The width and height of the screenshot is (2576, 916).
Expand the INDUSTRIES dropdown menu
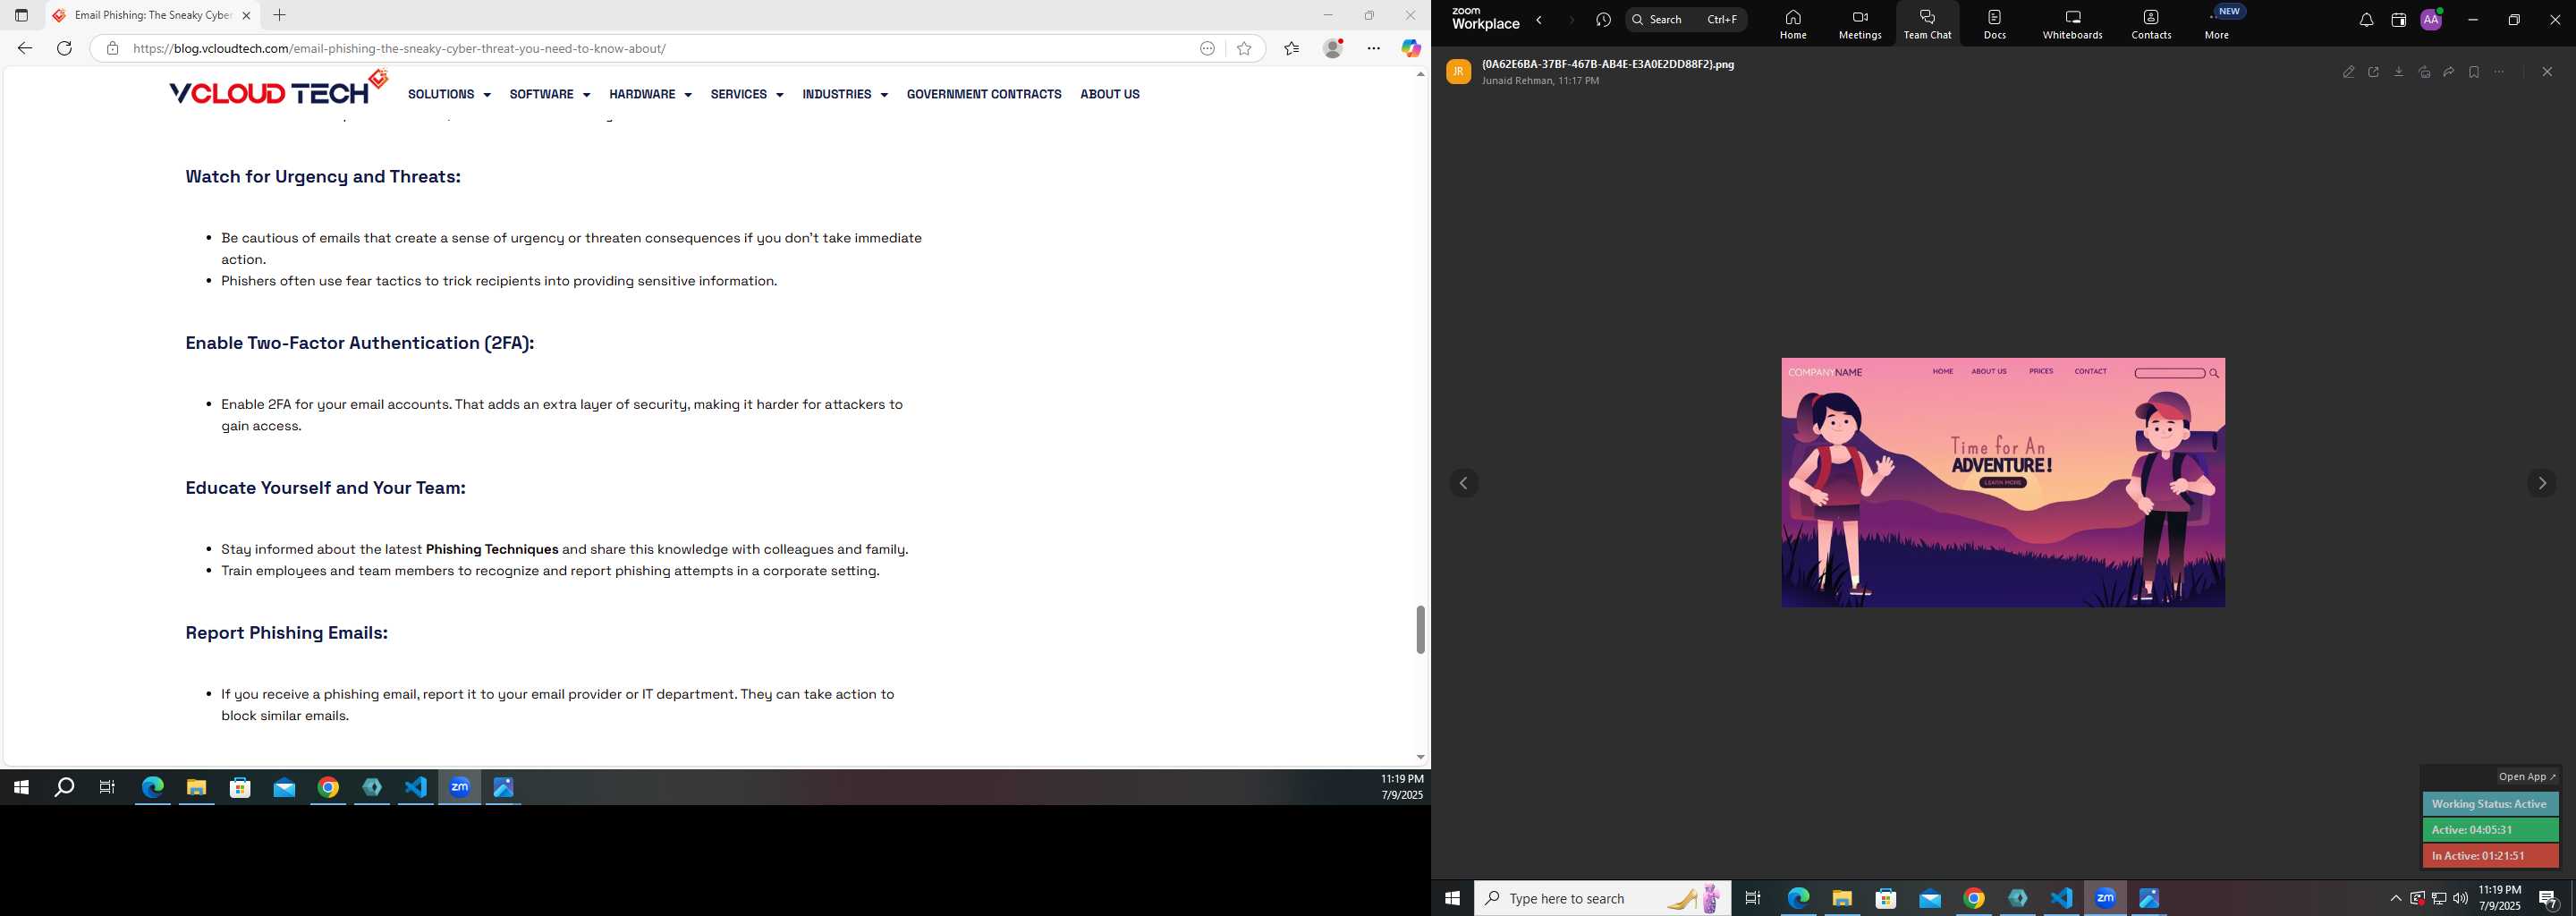point(845,94)
